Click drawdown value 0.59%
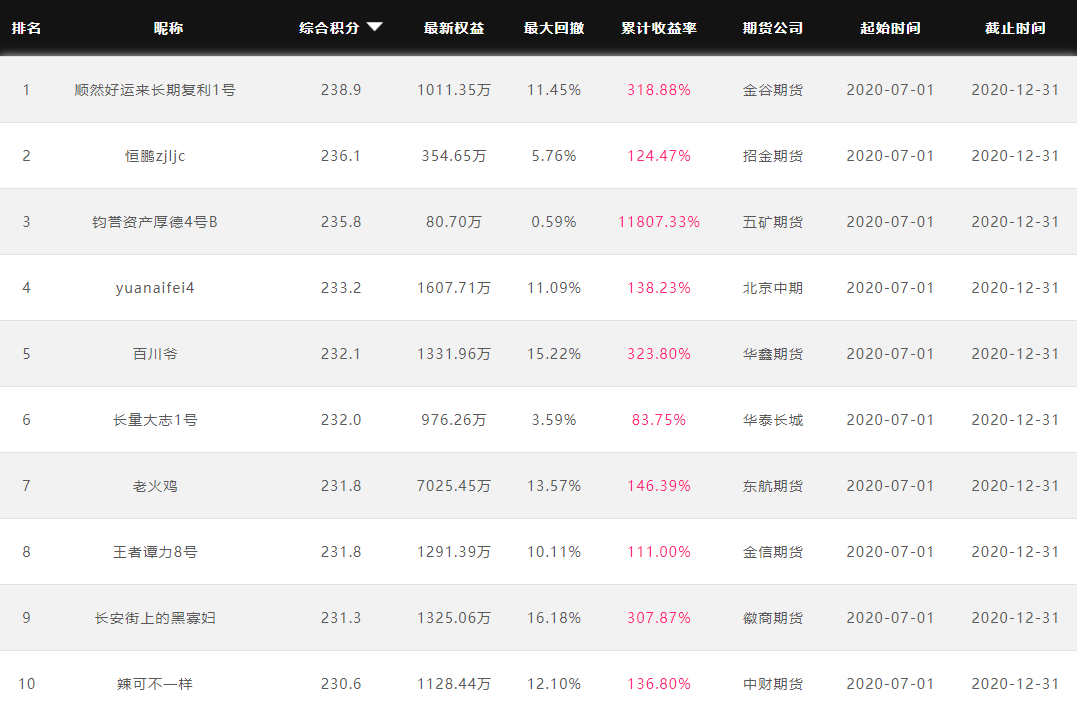 point(554,222)
